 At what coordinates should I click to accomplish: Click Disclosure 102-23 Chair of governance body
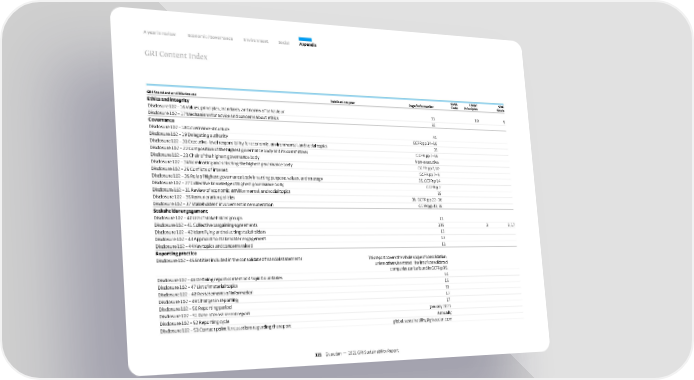tap(205, 156)
